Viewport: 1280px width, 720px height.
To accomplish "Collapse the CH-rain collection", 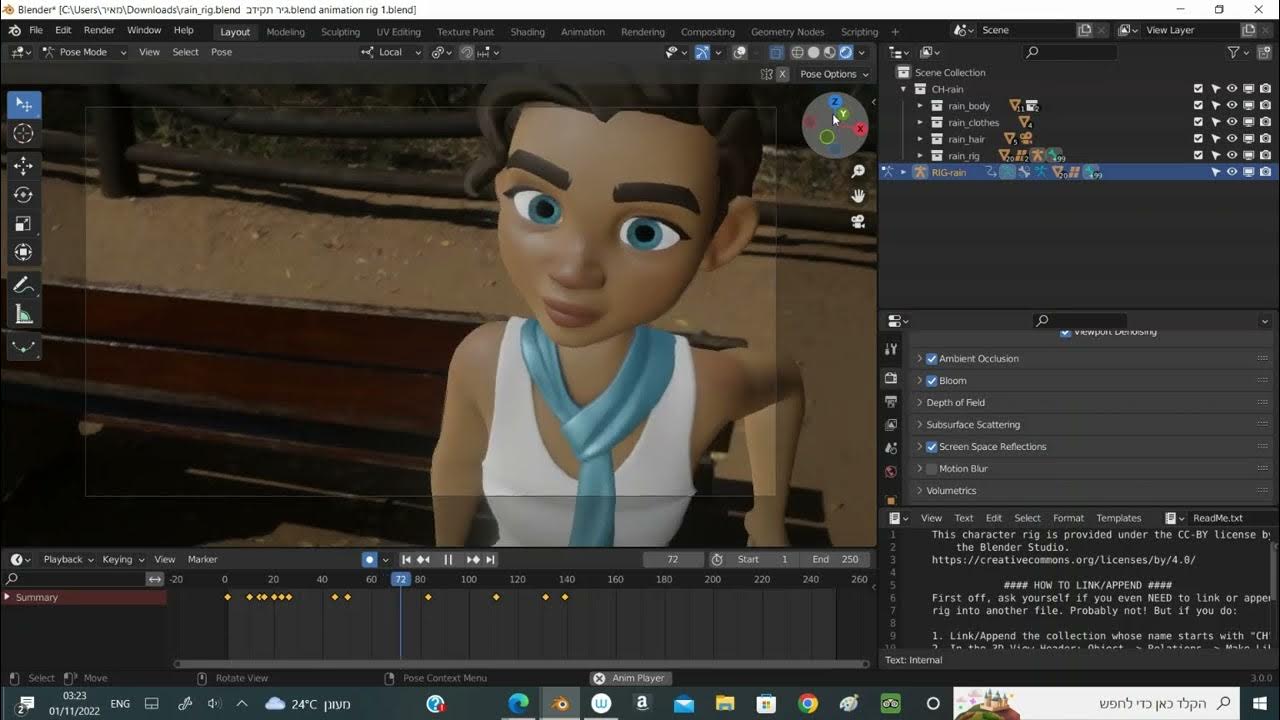I will (904, 89).
